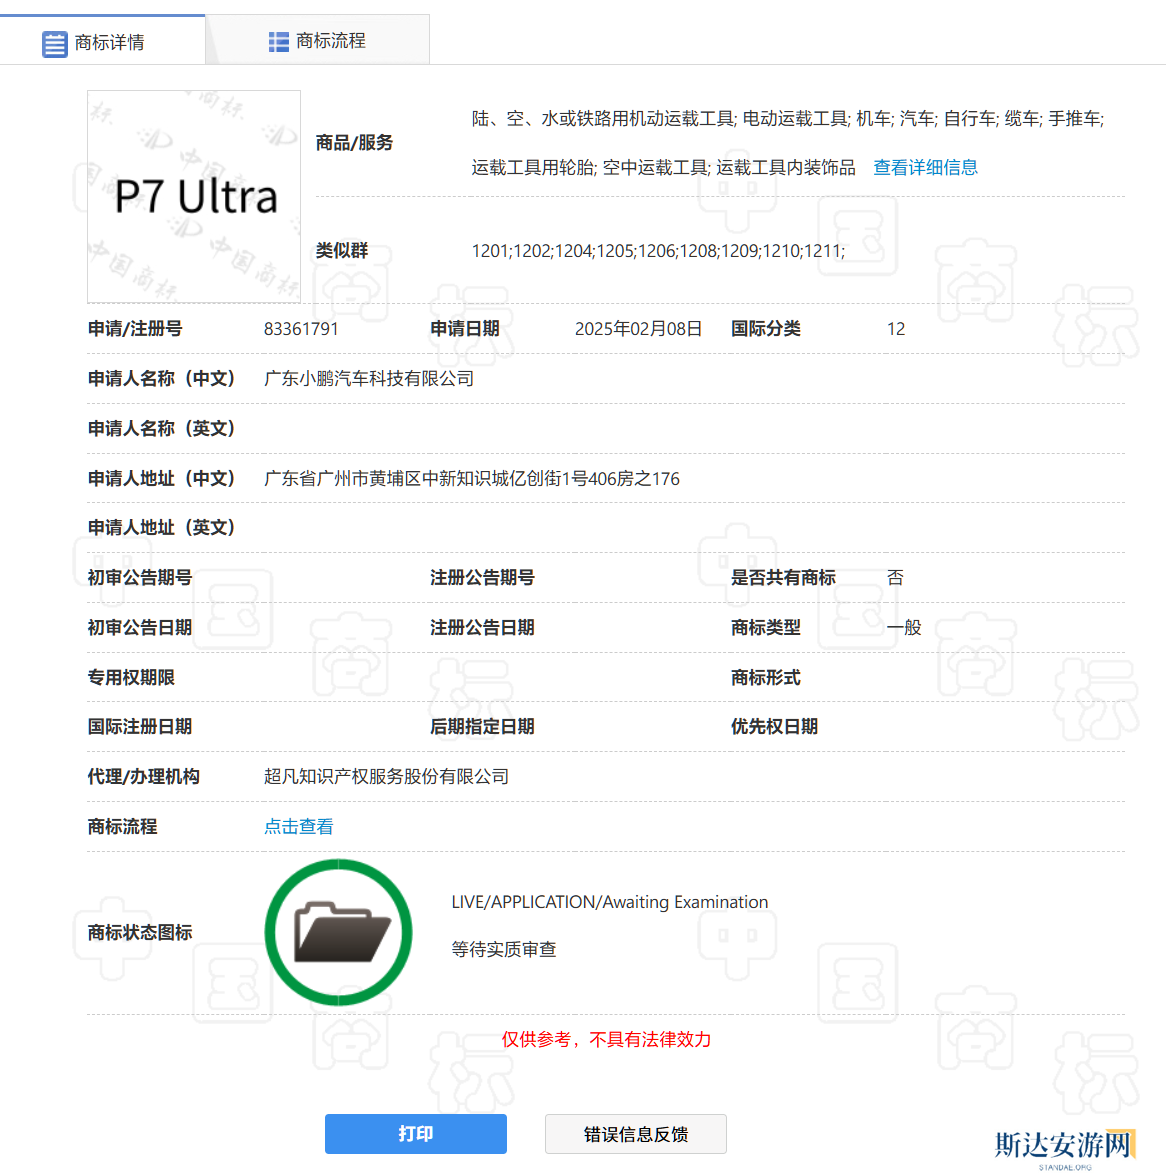Screen dimensions: 1166x1175
Task: Click the 斯达安游网 logo in the corner
Action: coord(1064,1146)
